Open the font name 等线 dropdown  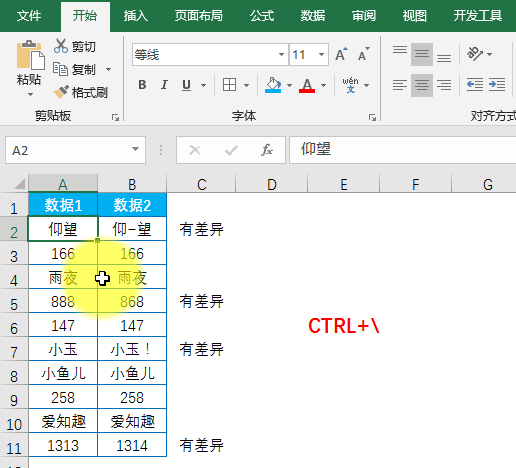tap(281, 54)
